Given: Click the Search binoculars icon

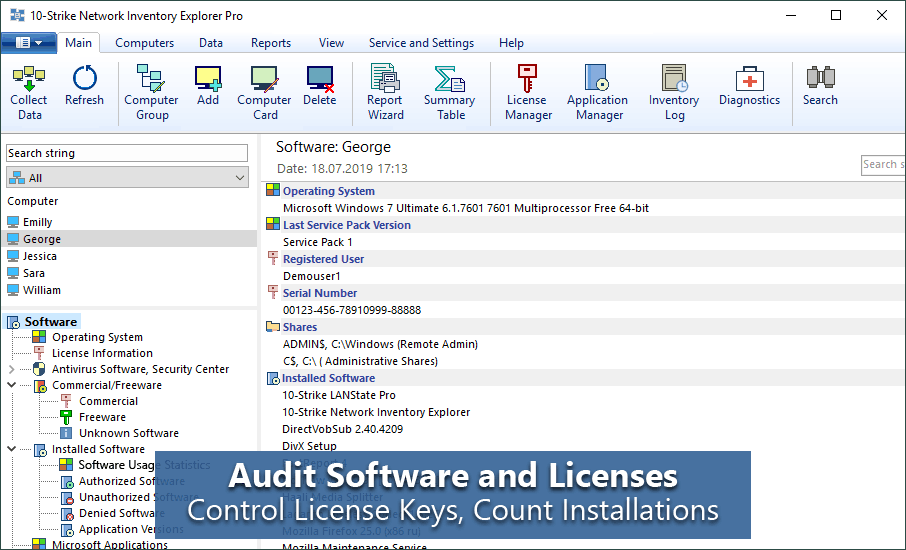Looking at the screenshot, I should point(820,80).
